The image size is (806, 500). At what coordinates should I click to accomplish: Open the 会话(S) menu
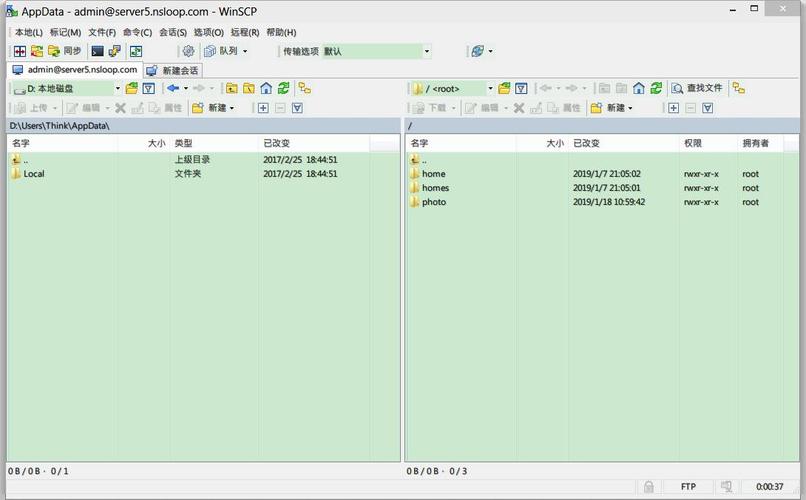point(173,32)
